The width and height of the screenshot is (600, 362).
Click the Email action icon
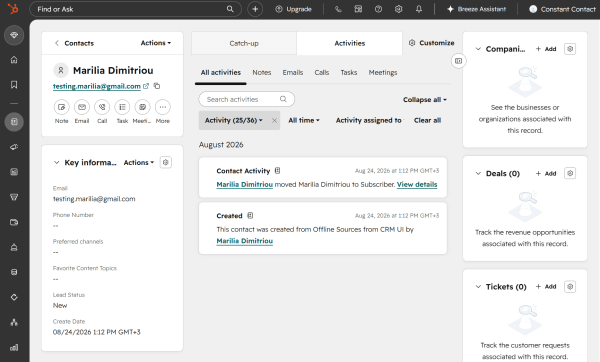82,107
